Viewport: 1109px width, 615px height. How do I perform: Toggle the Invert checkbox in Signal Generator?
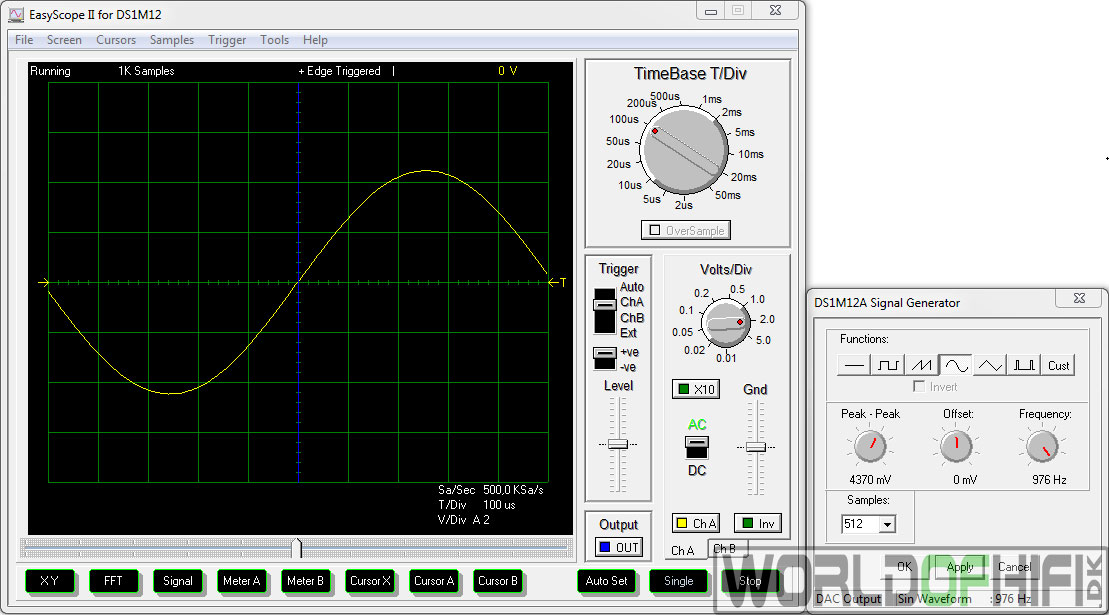(x=919, y=387)
